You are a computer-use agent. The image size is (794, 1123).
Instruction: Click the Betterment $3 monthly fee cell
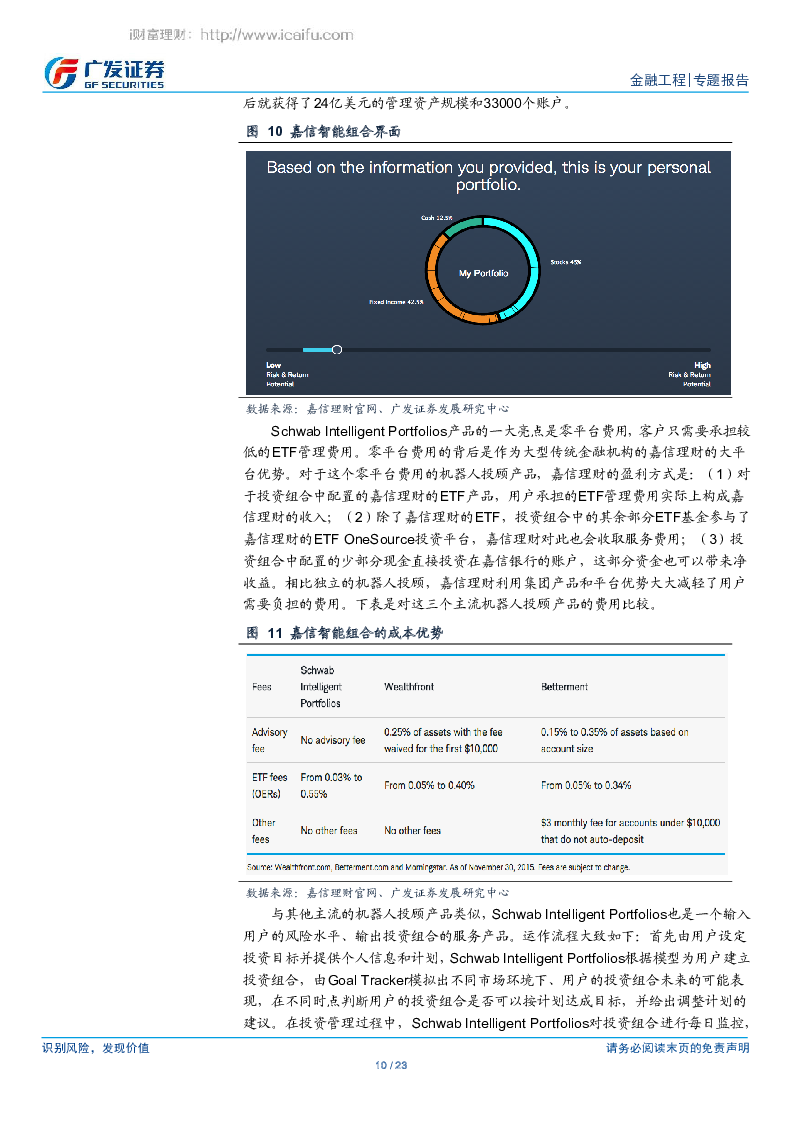coord(630,830)
